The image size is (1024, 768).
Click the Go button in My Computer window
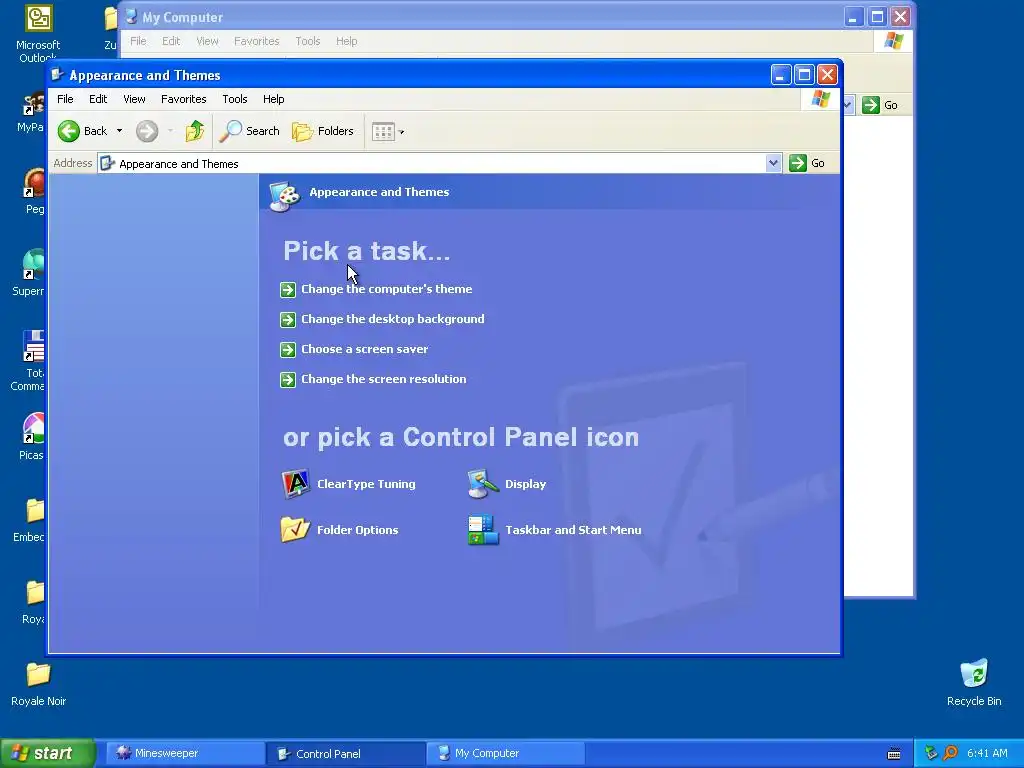tap(880, 105)
